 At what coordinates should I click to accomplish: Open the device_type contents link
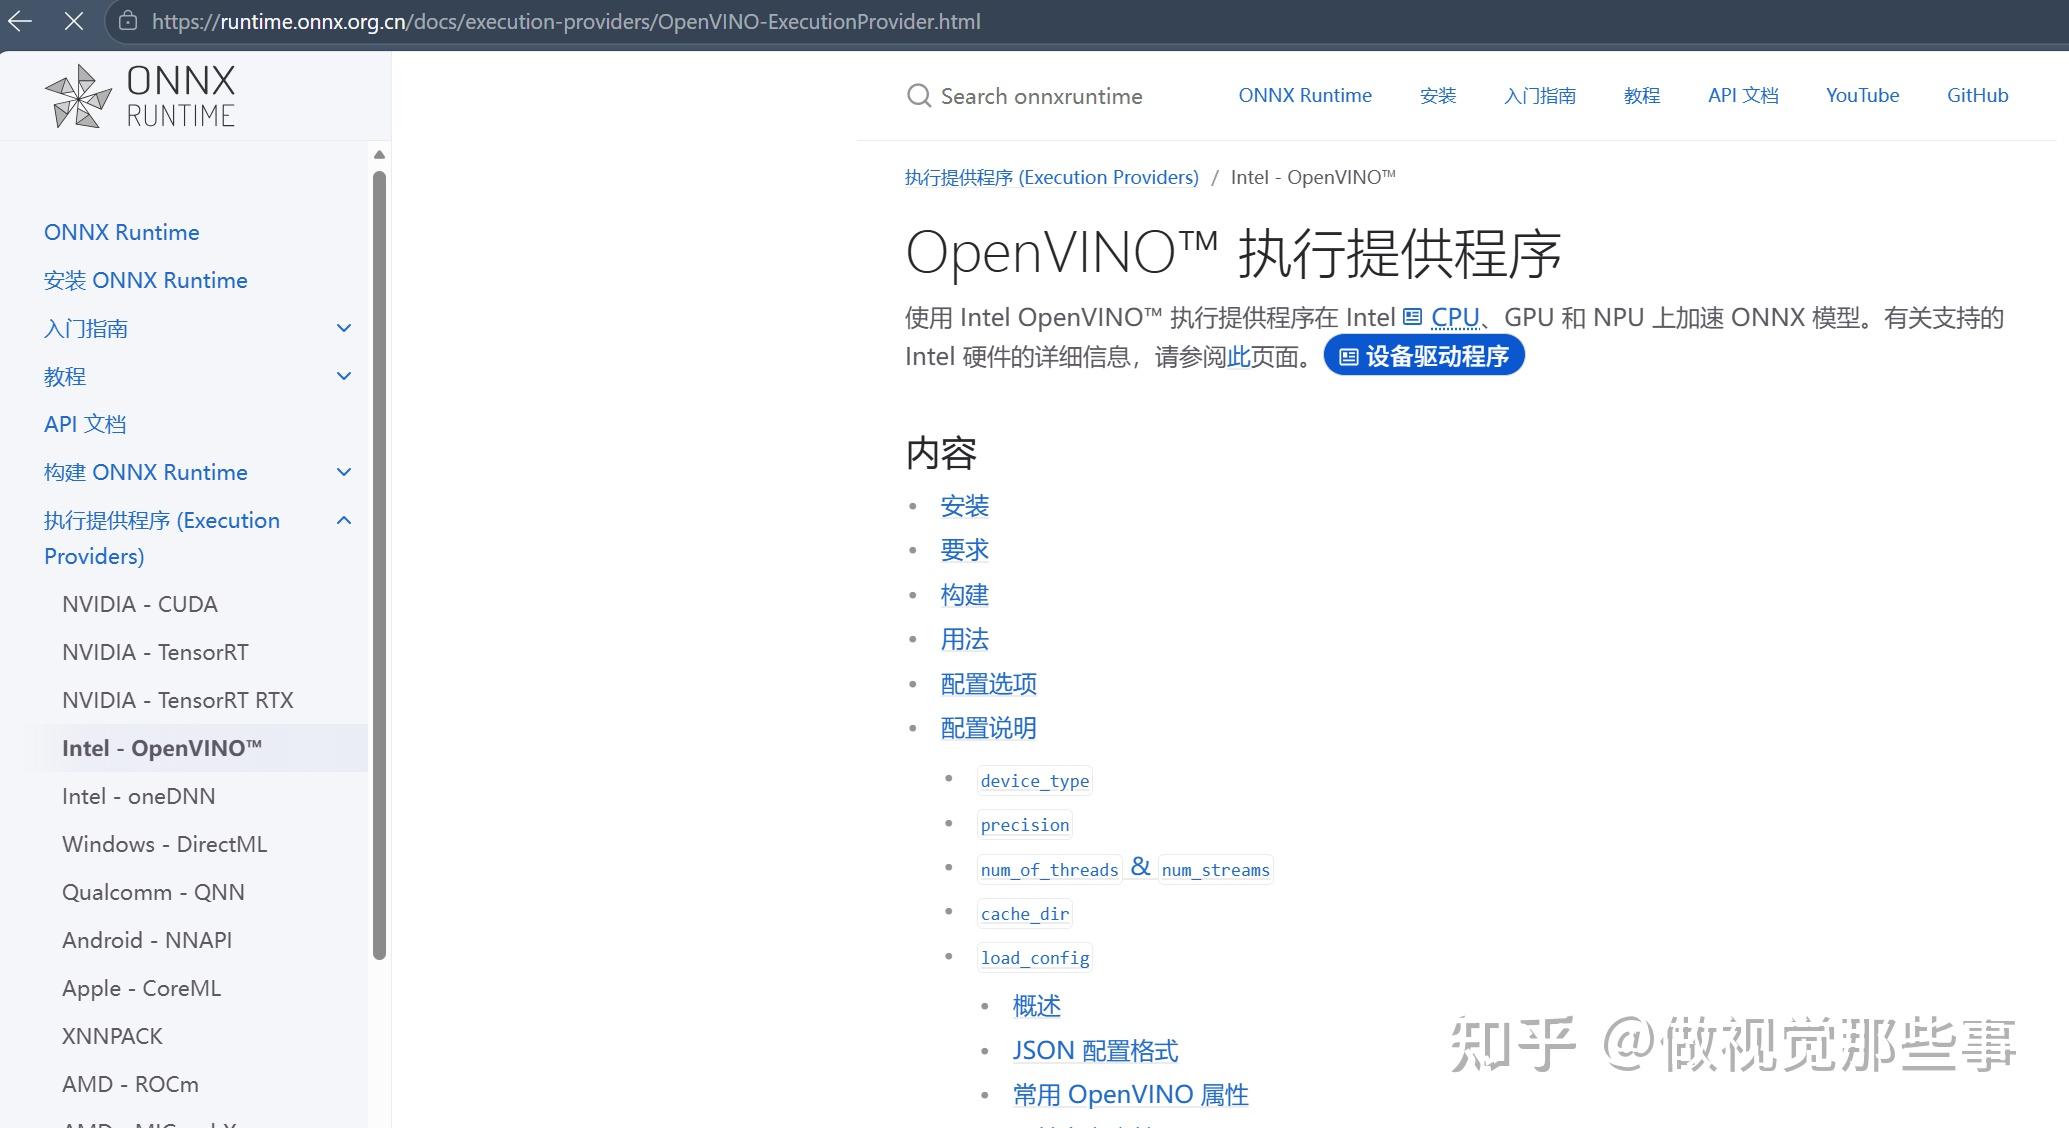pos(1035,781)
